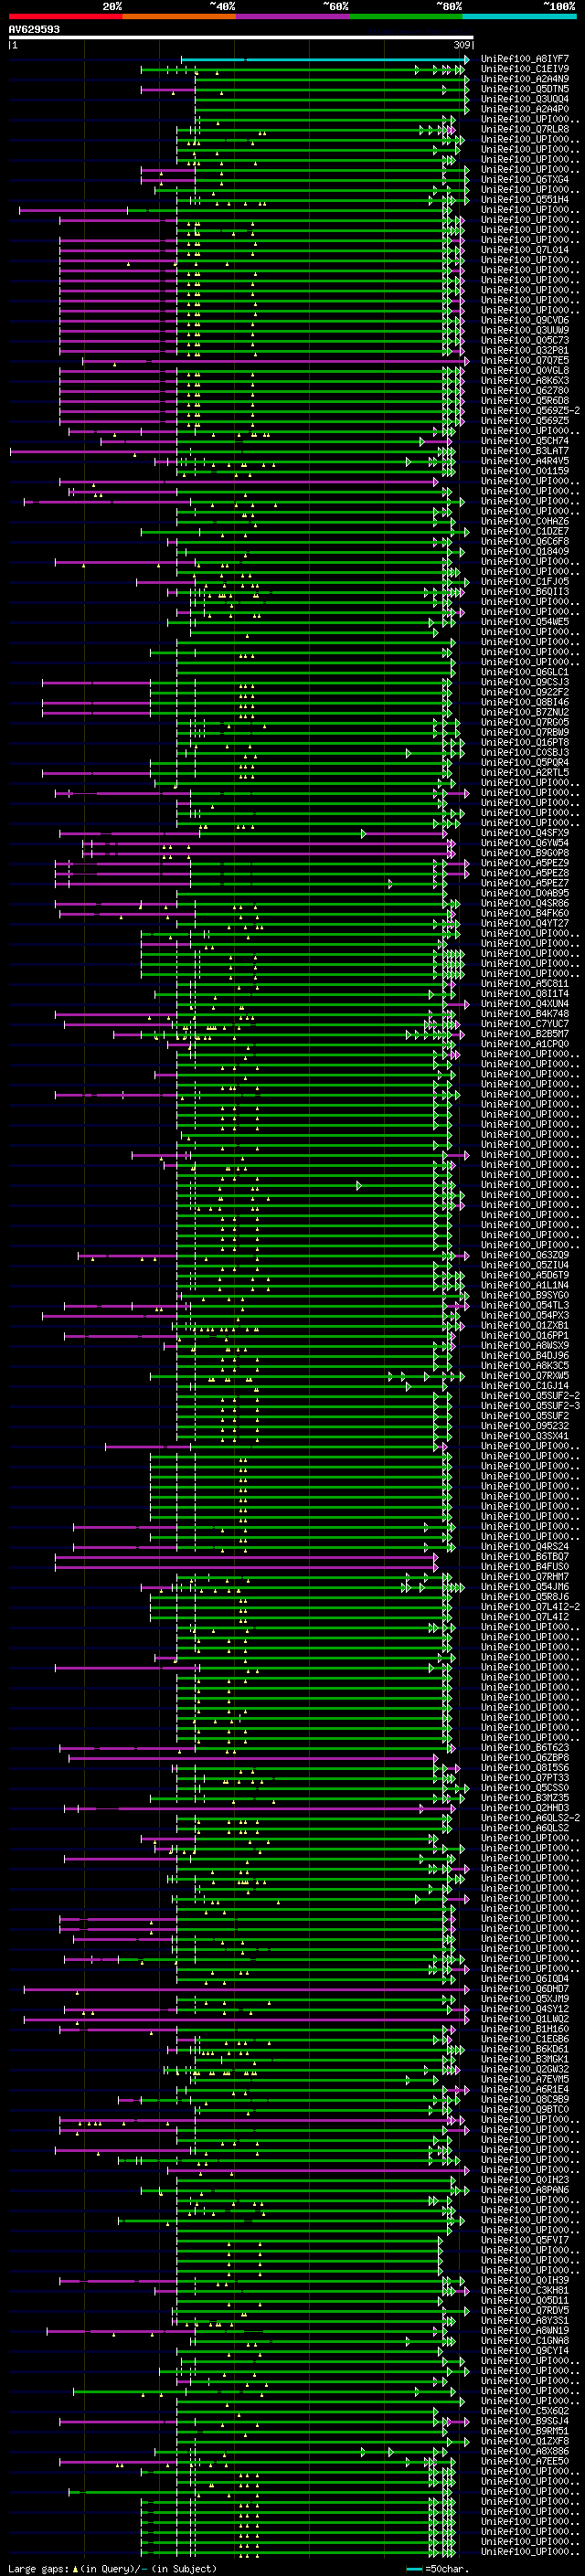
Task: Select the UniRef100_A5PEZ8 label
Action: pyautogui.click(x=525, y=873)
